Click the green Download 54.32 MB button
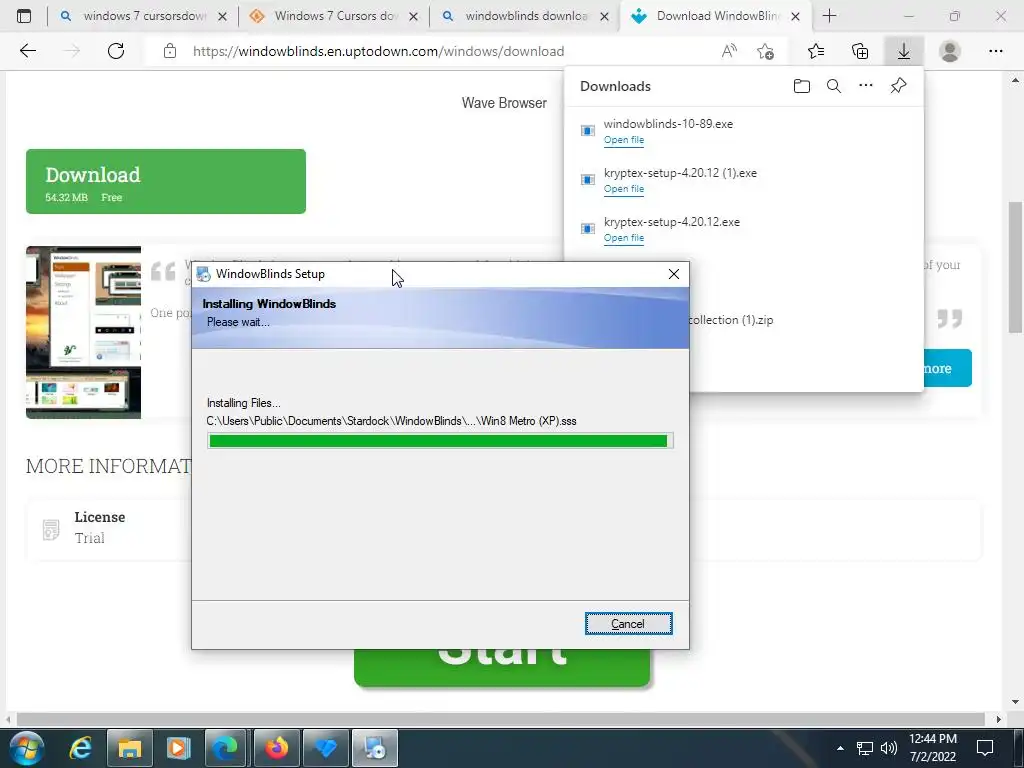The width and height of the screenshot is (1024, 768). (166, 182)
